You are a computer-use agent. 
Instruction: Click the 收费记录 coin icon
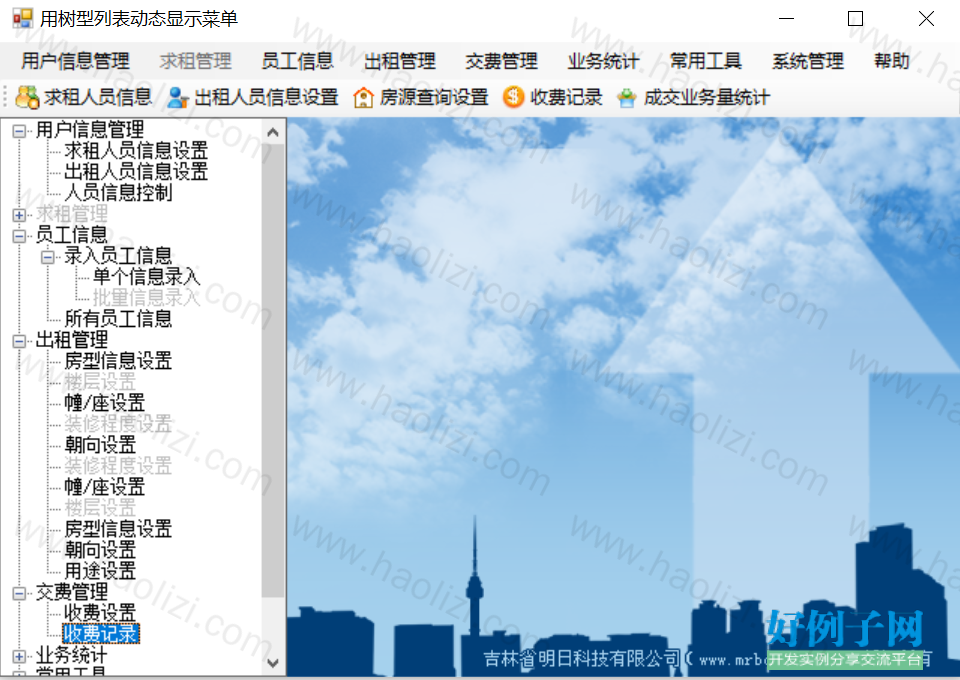(514, 97)
